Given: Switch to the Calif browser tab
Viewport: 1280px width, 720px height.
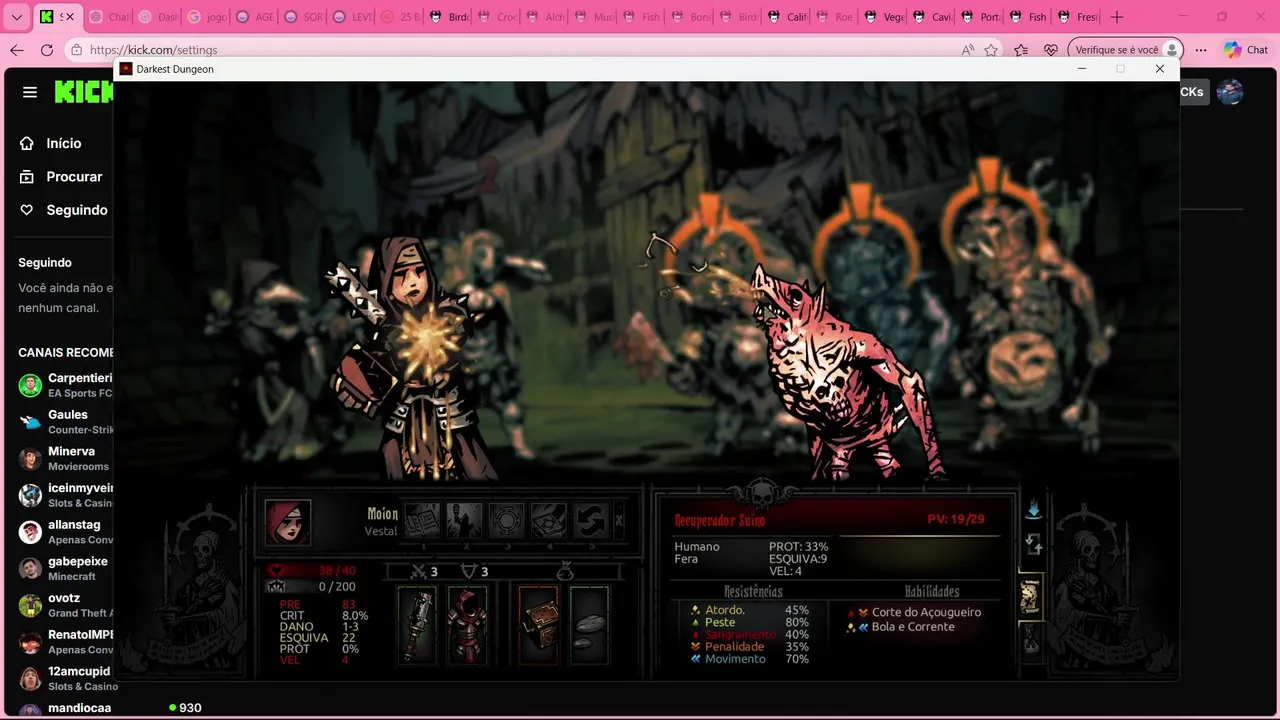Looking at the screenshot, I should (x=787, y=17).
